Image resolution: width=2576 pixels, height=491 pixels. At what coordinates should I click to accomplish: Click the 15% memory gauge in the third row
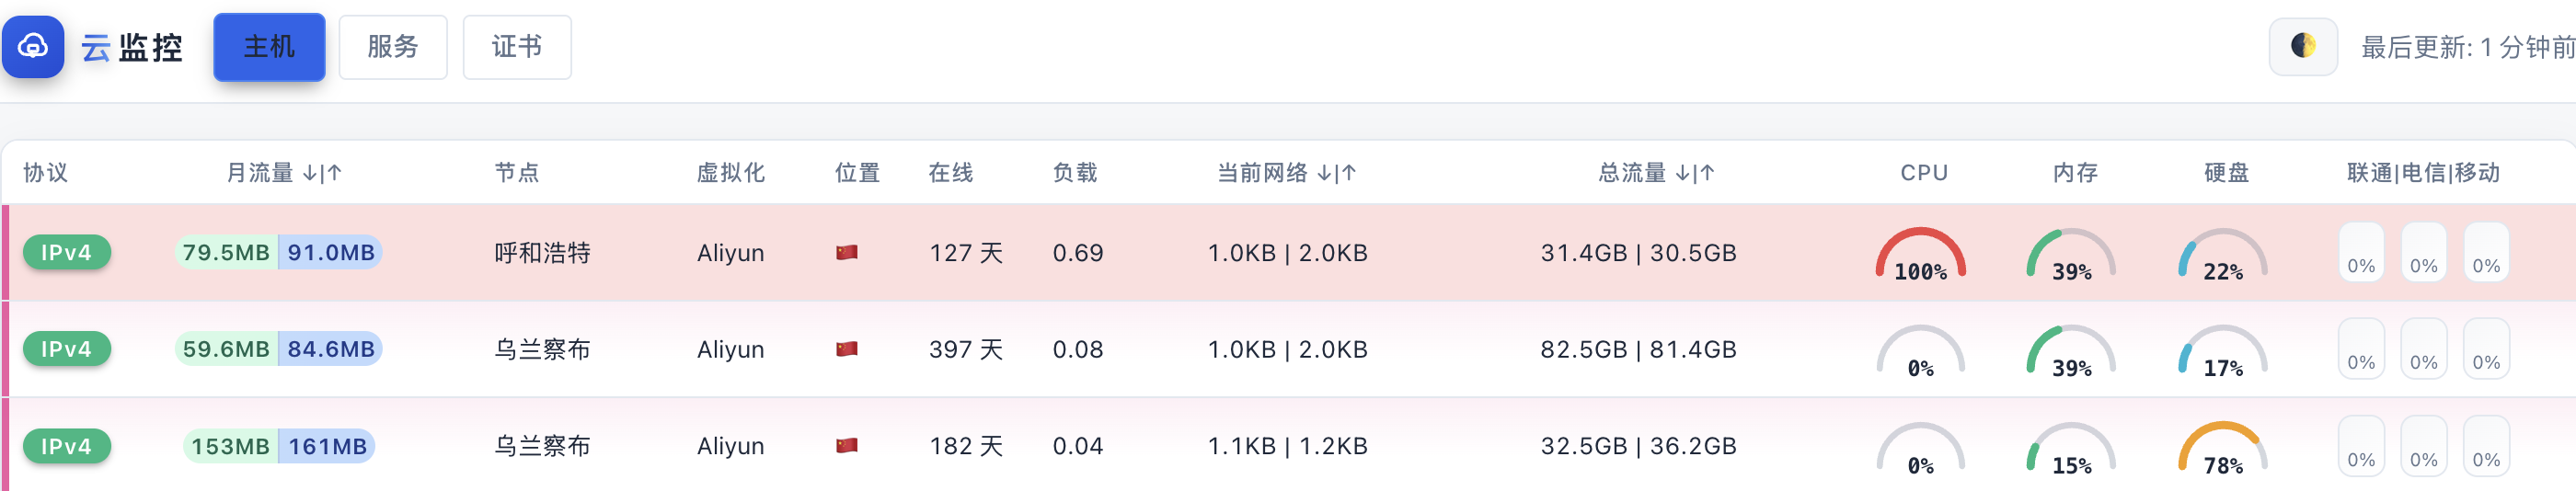pos(2070,449)
